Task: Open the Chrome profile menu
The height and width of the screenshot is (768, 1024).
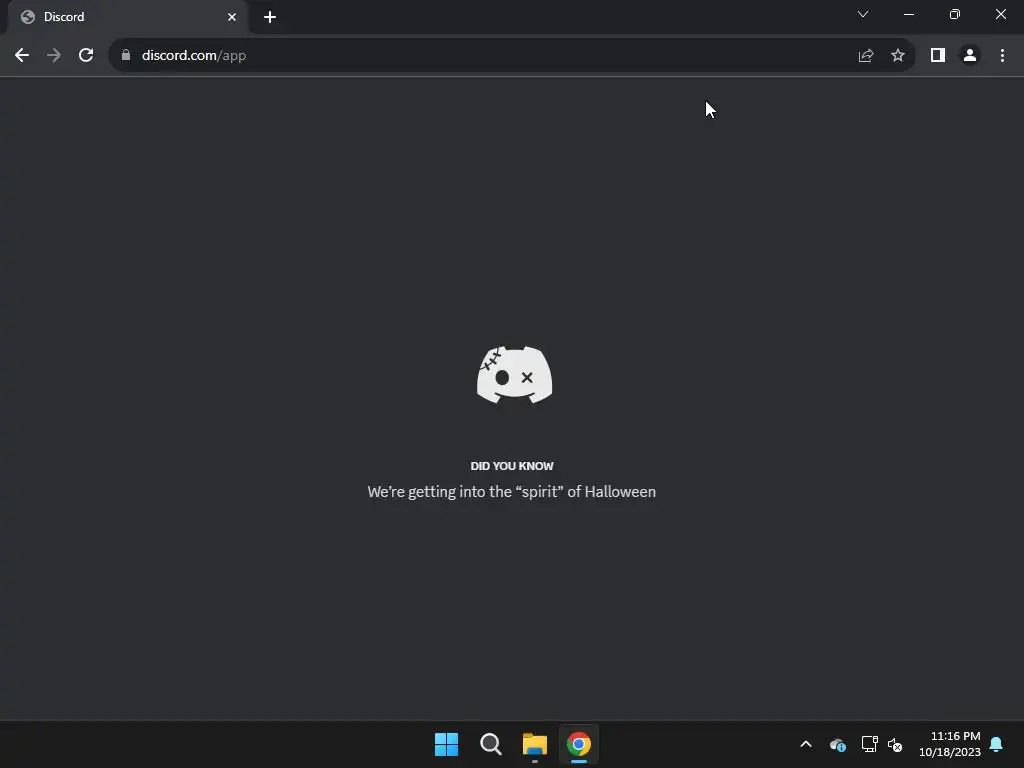Action: point(970,56)
